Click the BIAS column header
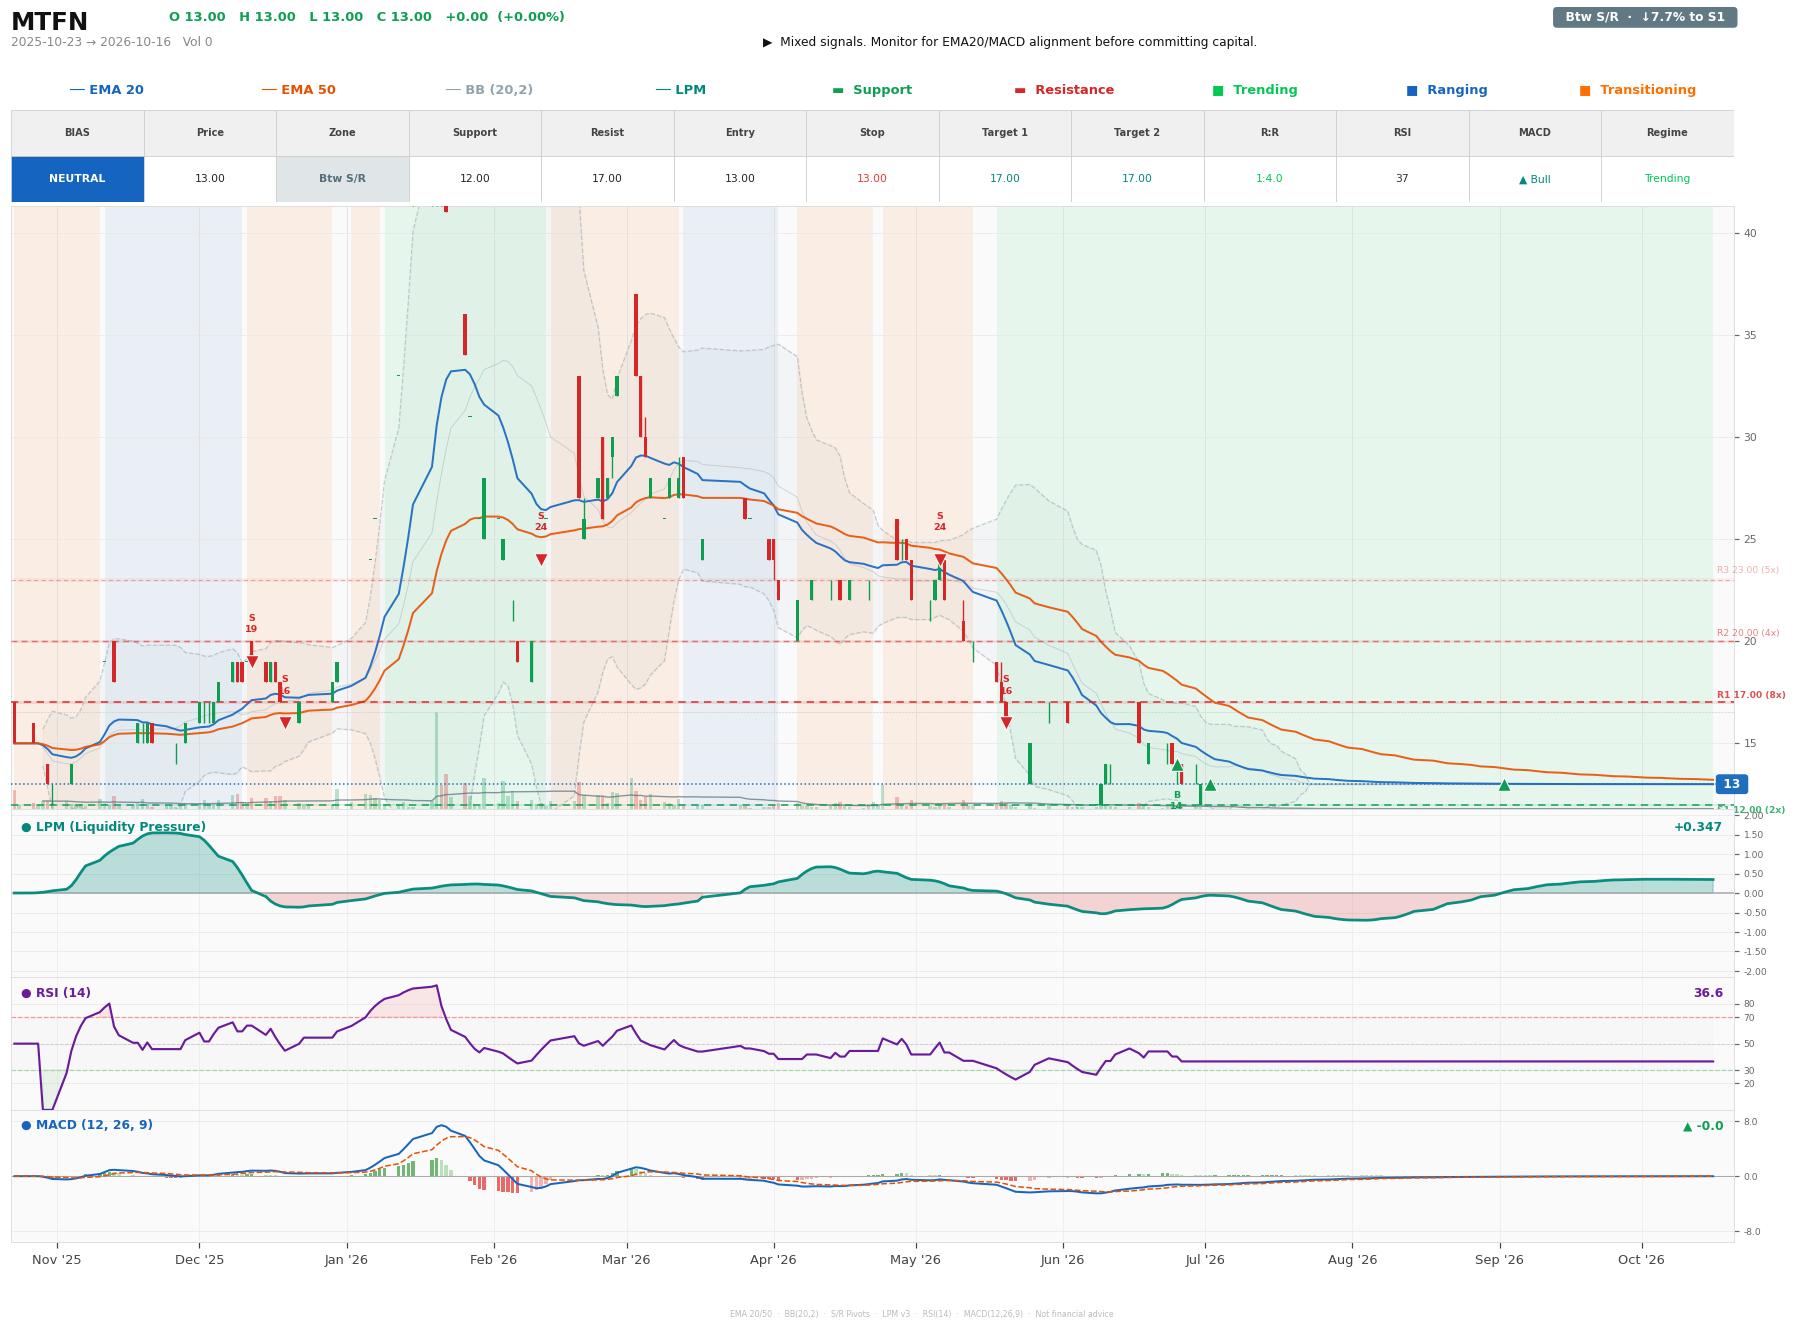 [77, 133]
